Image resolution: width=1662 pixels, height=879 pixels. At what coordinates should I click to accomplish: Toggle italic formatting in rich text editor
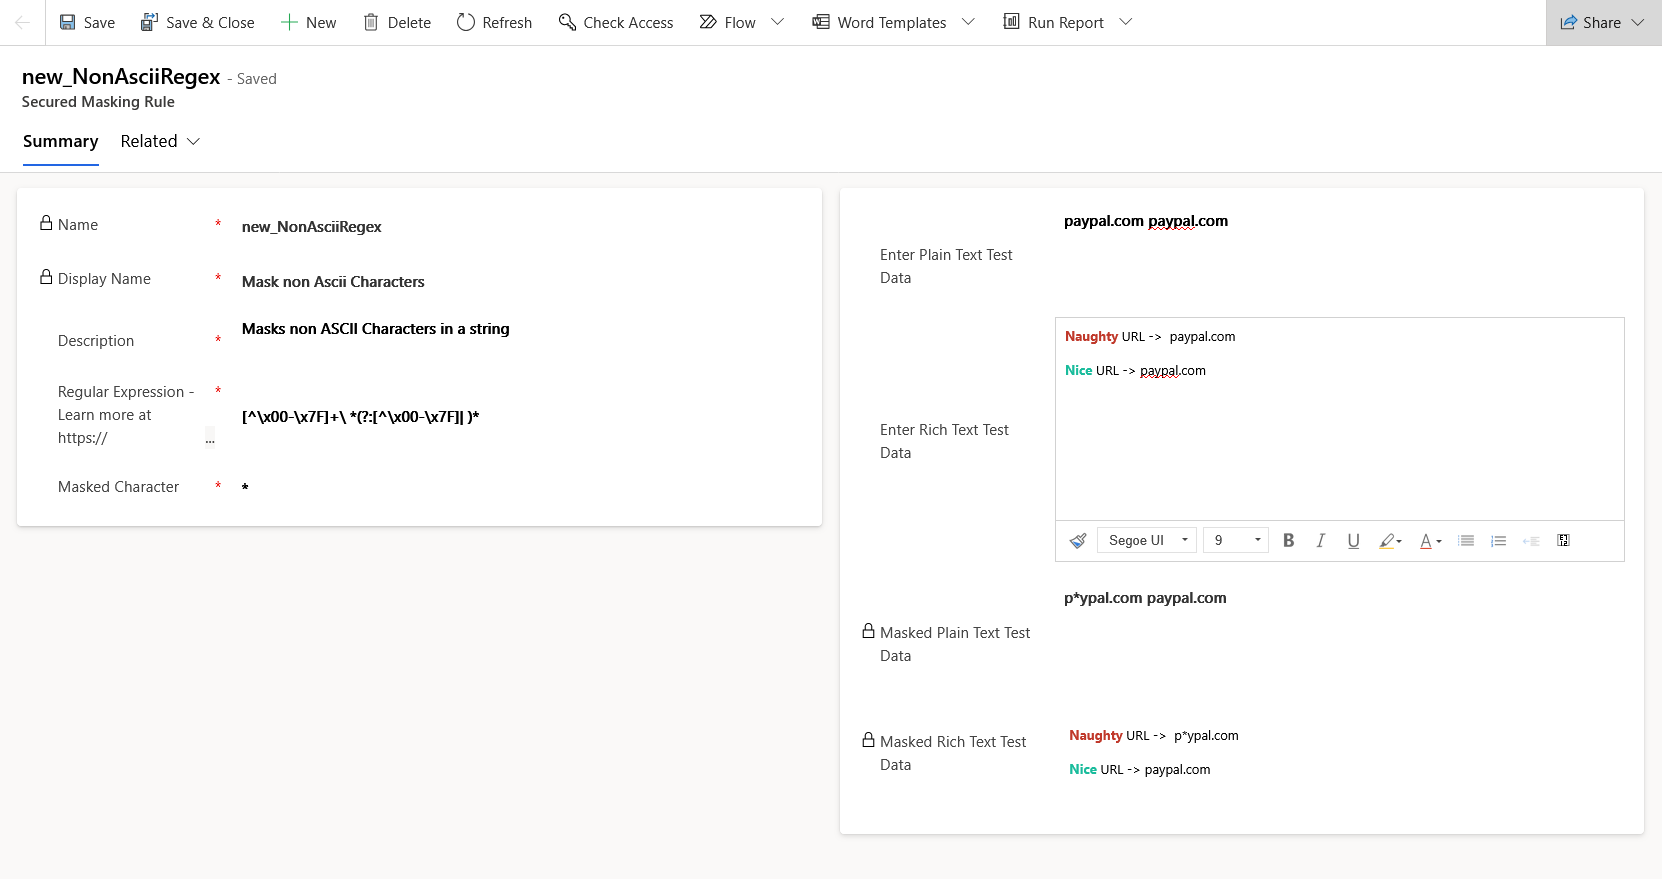click(x=1320, y=541)
